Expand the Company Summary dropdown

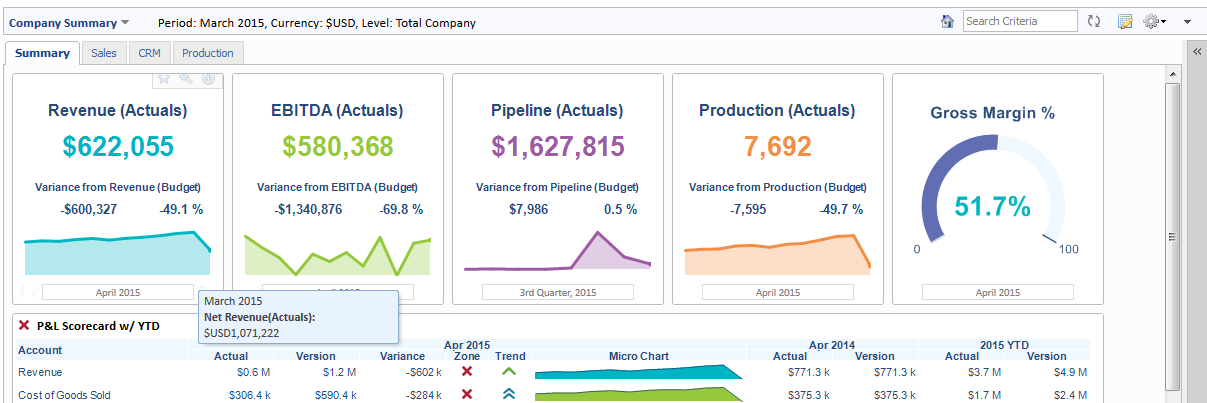(x=69, y=22)
